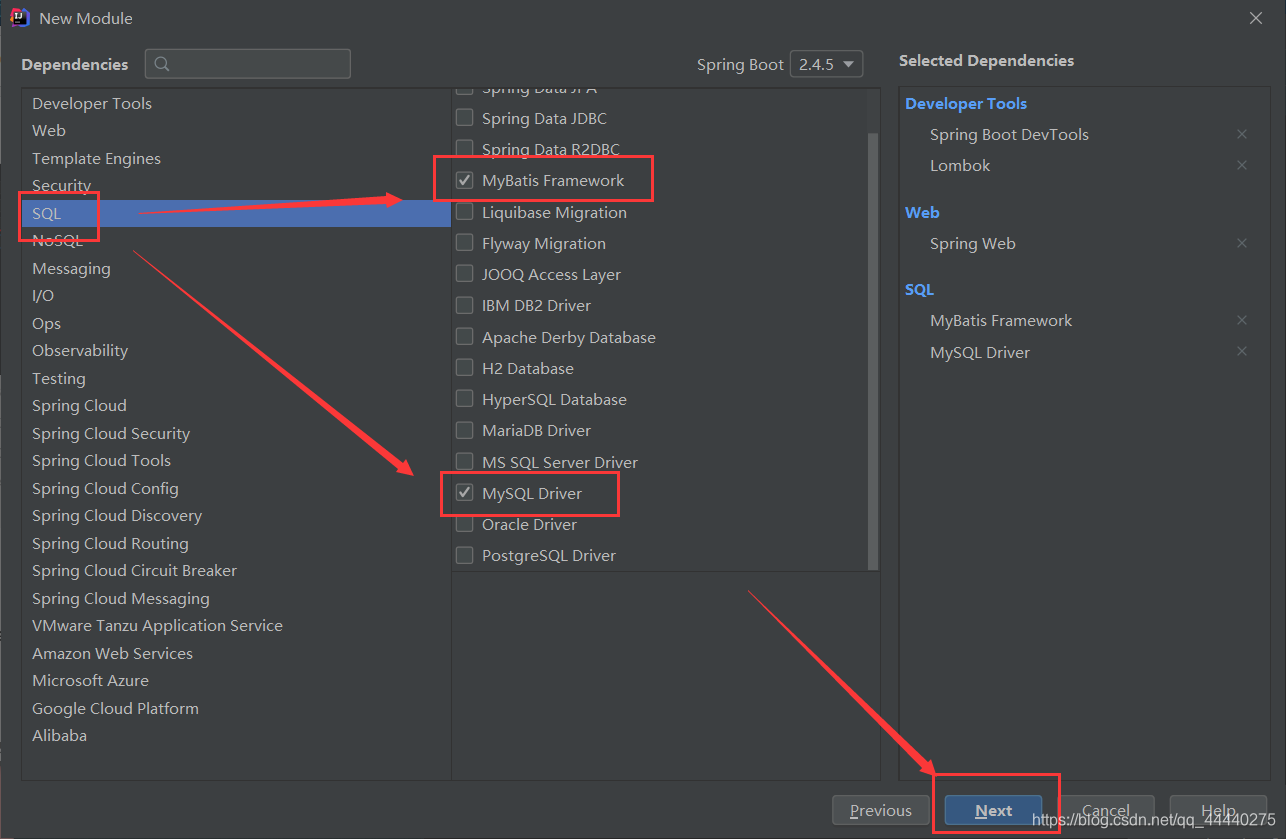
Task: Click Spring Boot DevTools selected entry
Action: [x=1009, y=134]
